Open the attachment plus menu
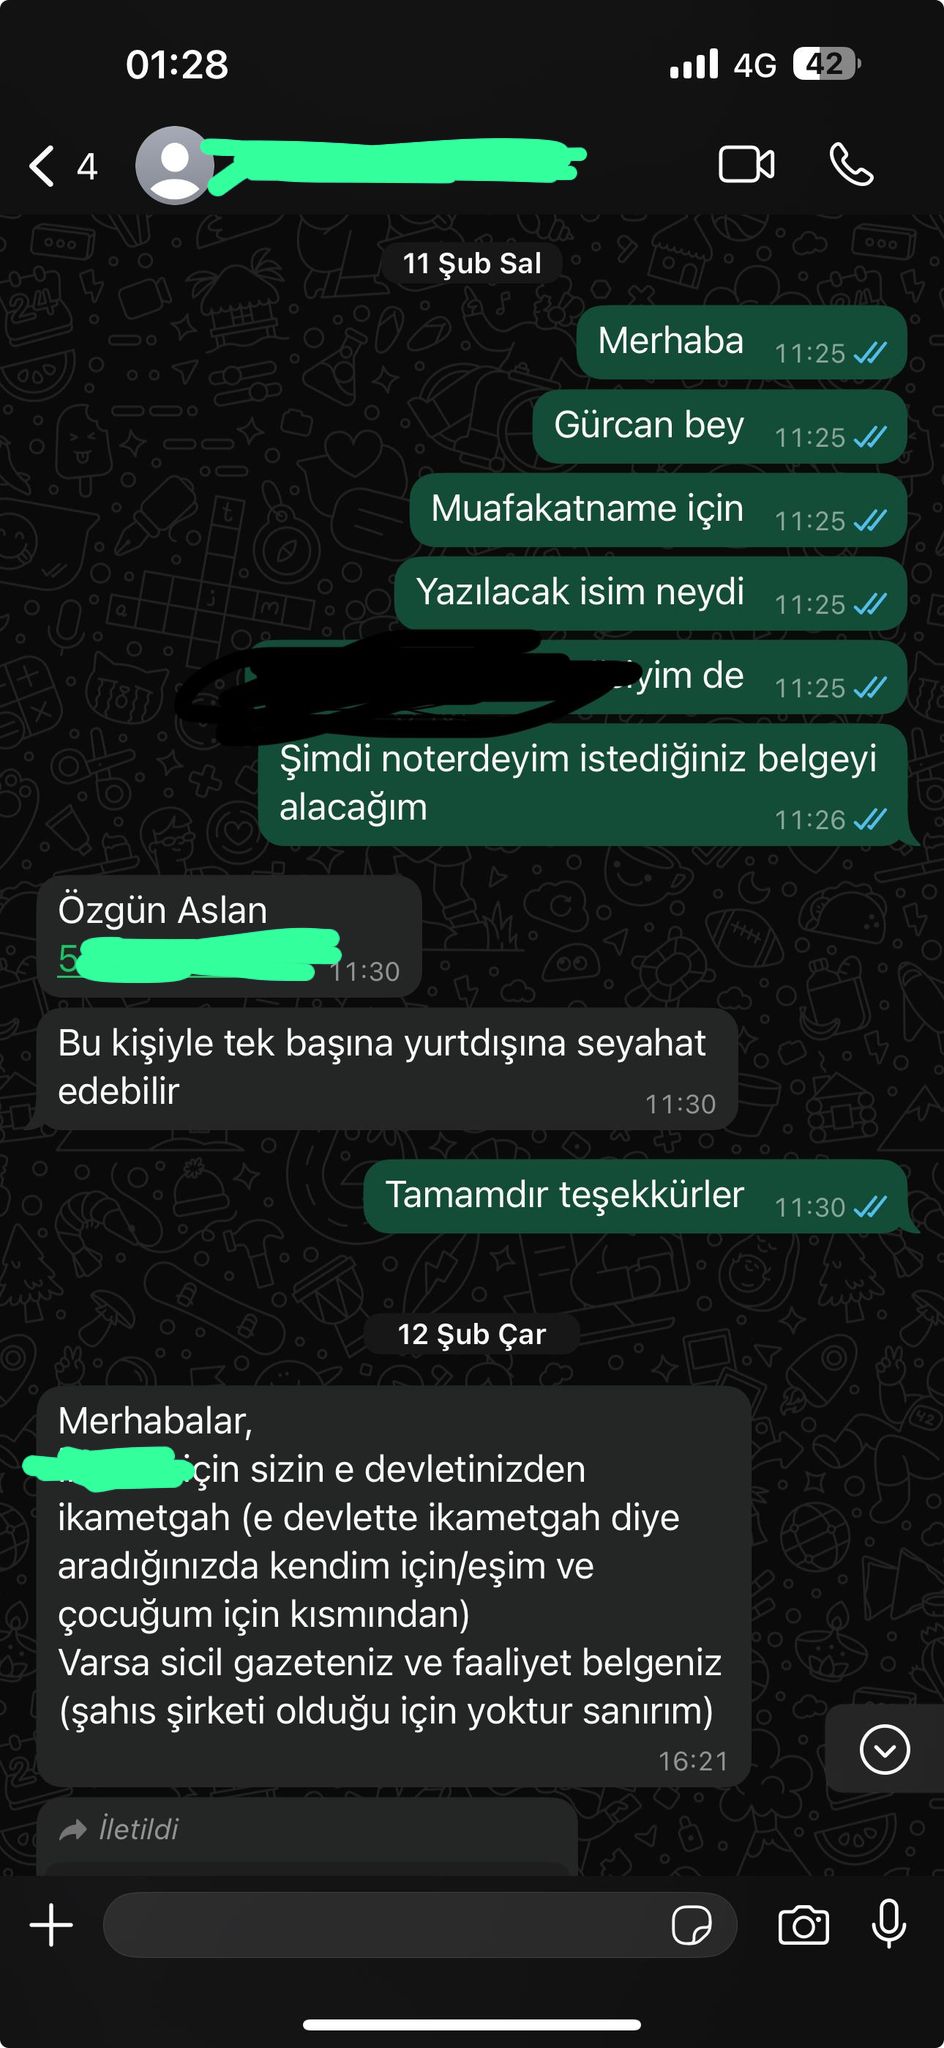The height and width of the screenshot is (2048, 944). (x=51, y=1924)
